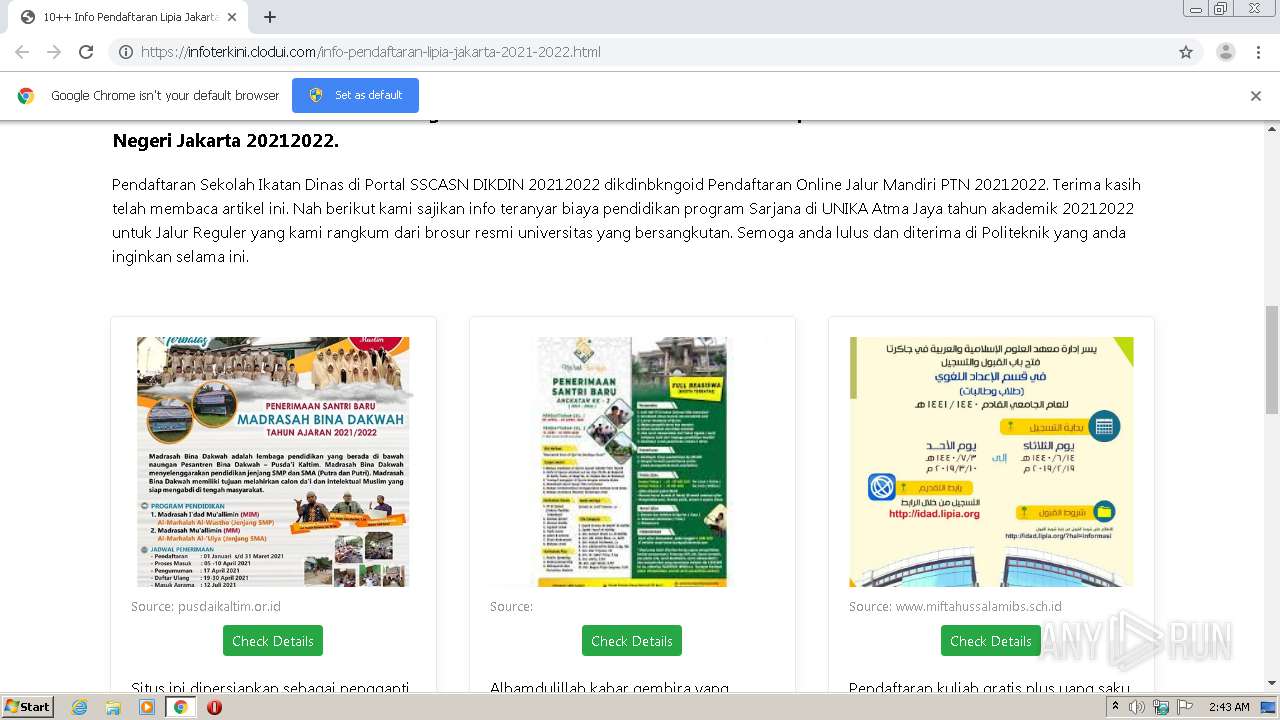This screenshot has width=1280, height=720.
Task: Go back using the browser back arrow
Action: coord(22,52)
